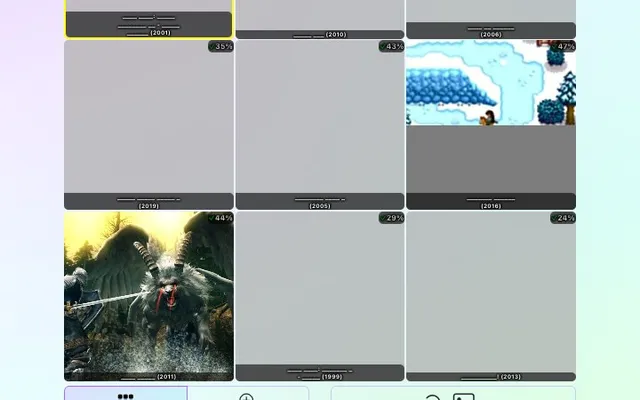The height and width of the screenshot is (400, 640).
Task: Click the 29% checkmark badge
Action: 391,218
